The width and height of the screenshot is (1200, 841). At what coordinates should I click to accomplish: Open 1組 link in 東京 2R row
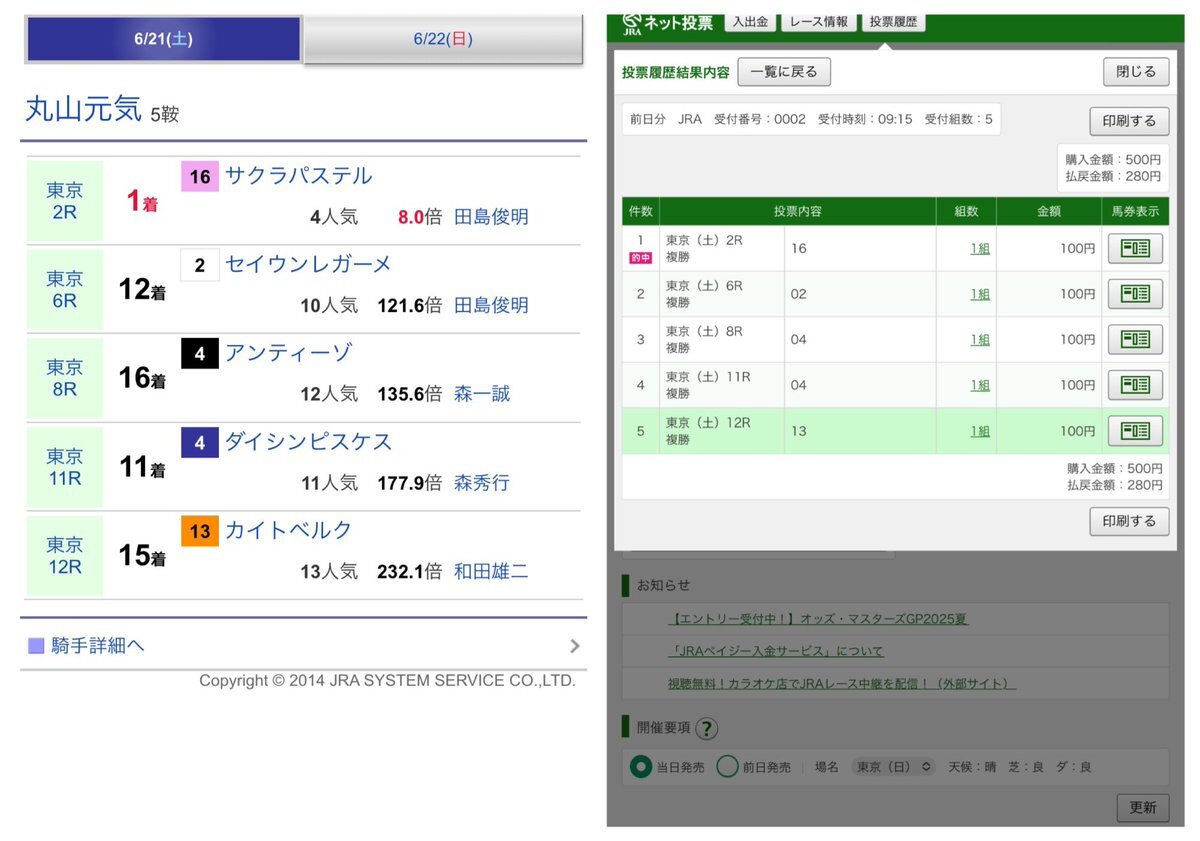980,249
